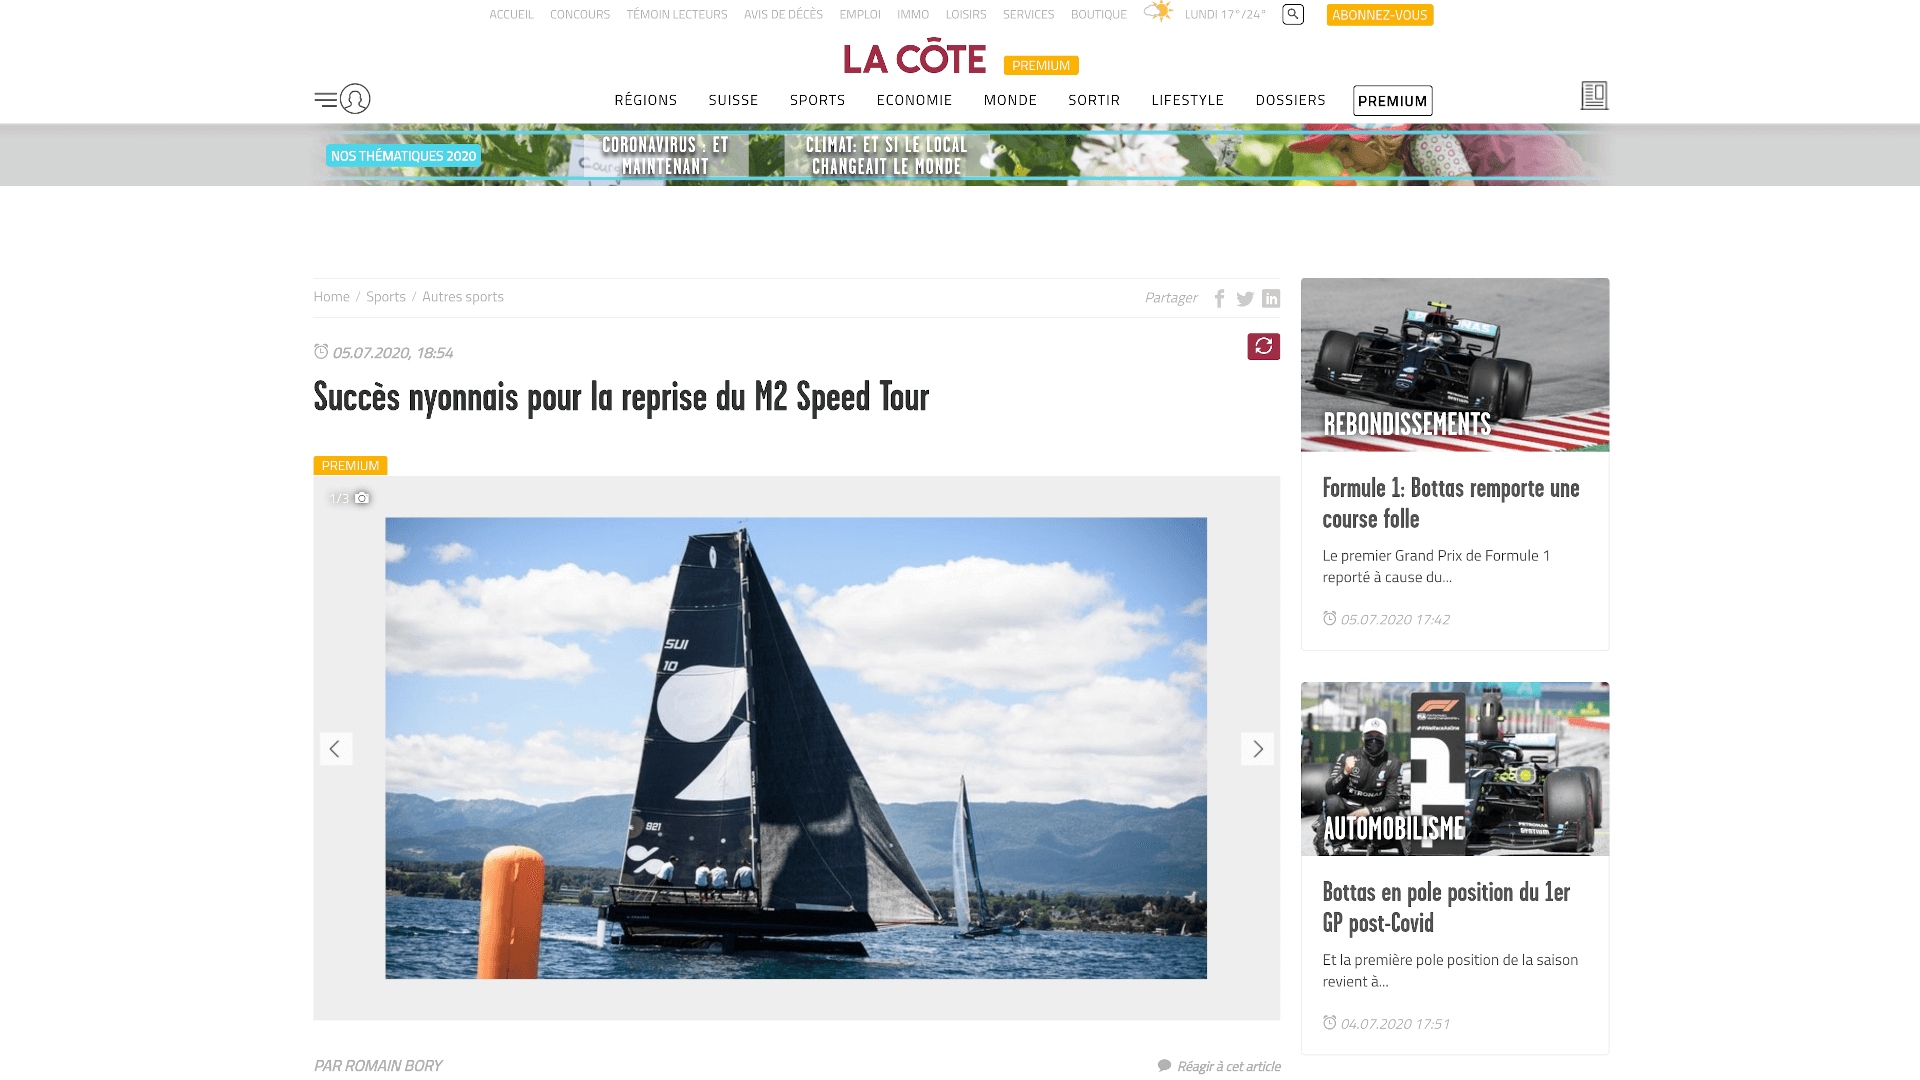Viewport: 1920px width, 1080px height.
Task: Share article on Twitter
Action: [x=1245, y=298]
